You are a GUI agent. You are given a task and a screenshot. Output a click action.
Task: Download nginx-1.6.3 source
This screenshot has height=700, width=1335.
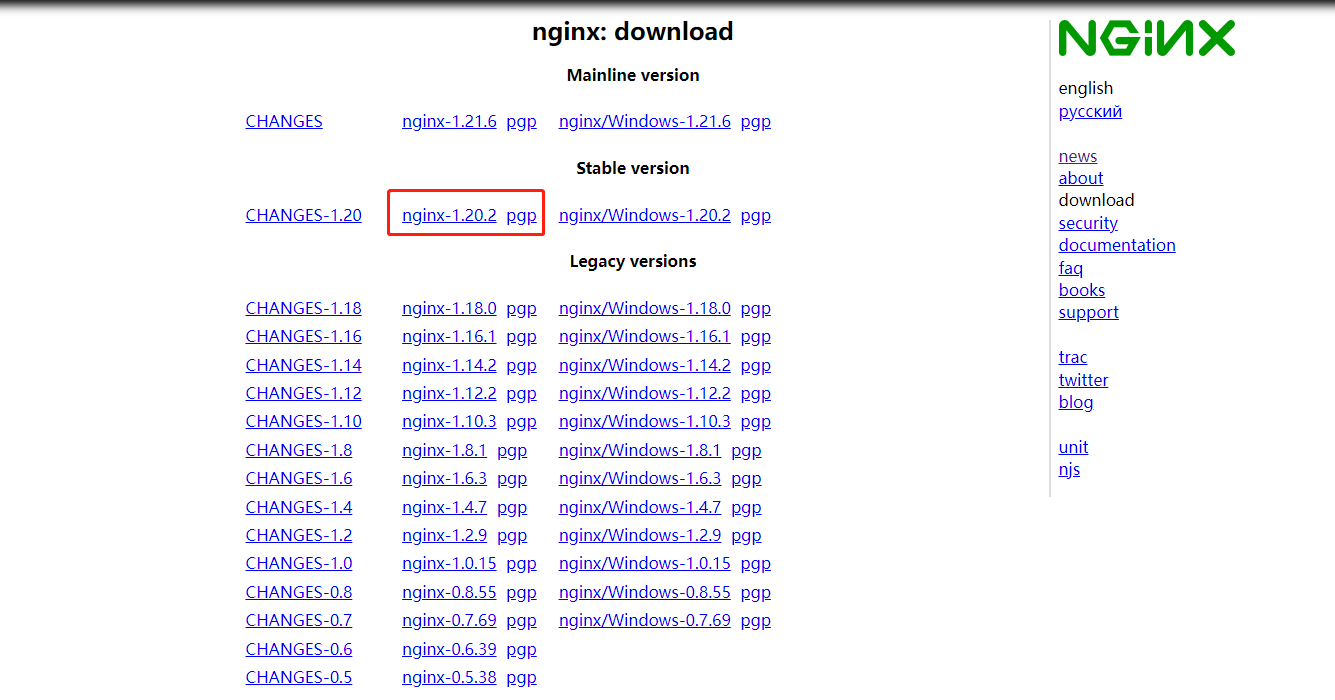(444, 478)
